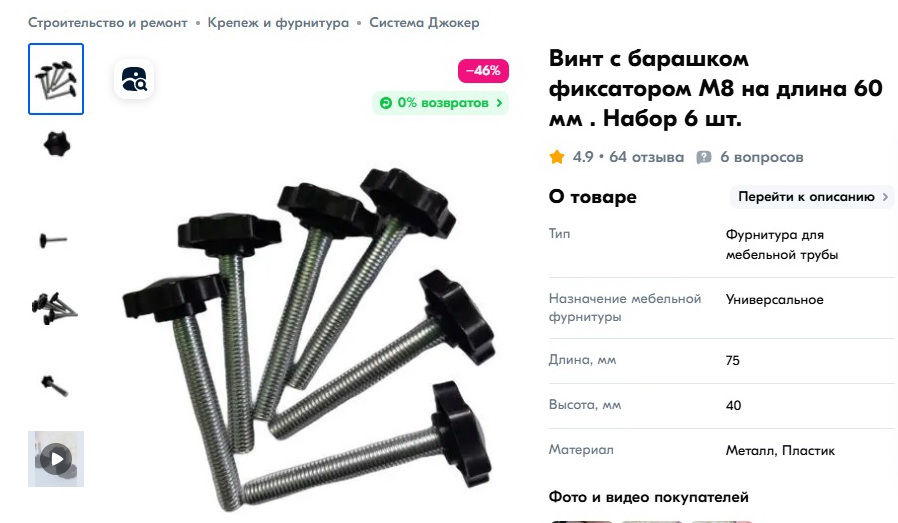
Task: Click the green returns circle icon
Action: click(386, 103)
